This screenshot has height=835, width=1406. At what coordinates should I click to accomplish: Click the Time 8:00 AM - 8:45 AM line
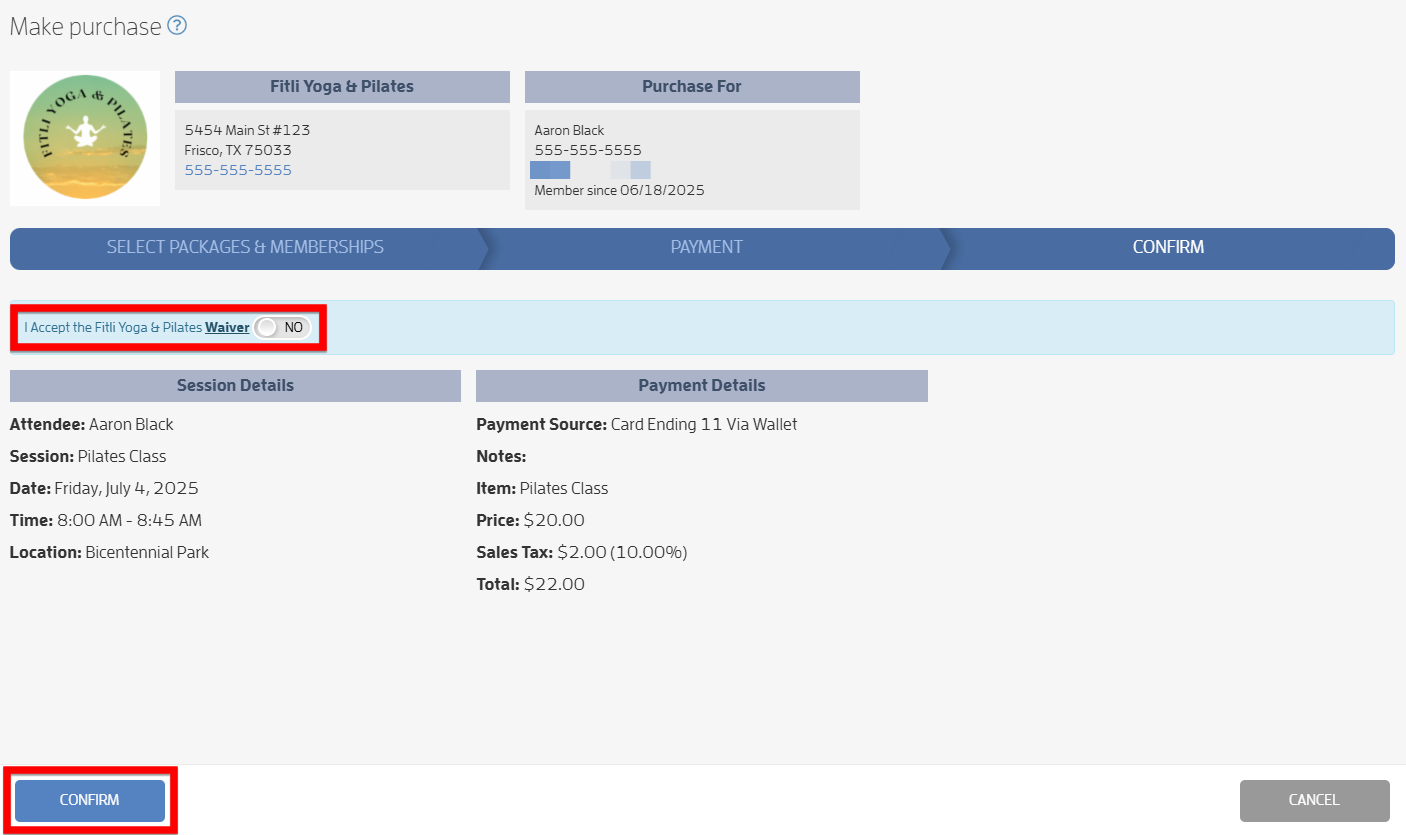[106, 521]
